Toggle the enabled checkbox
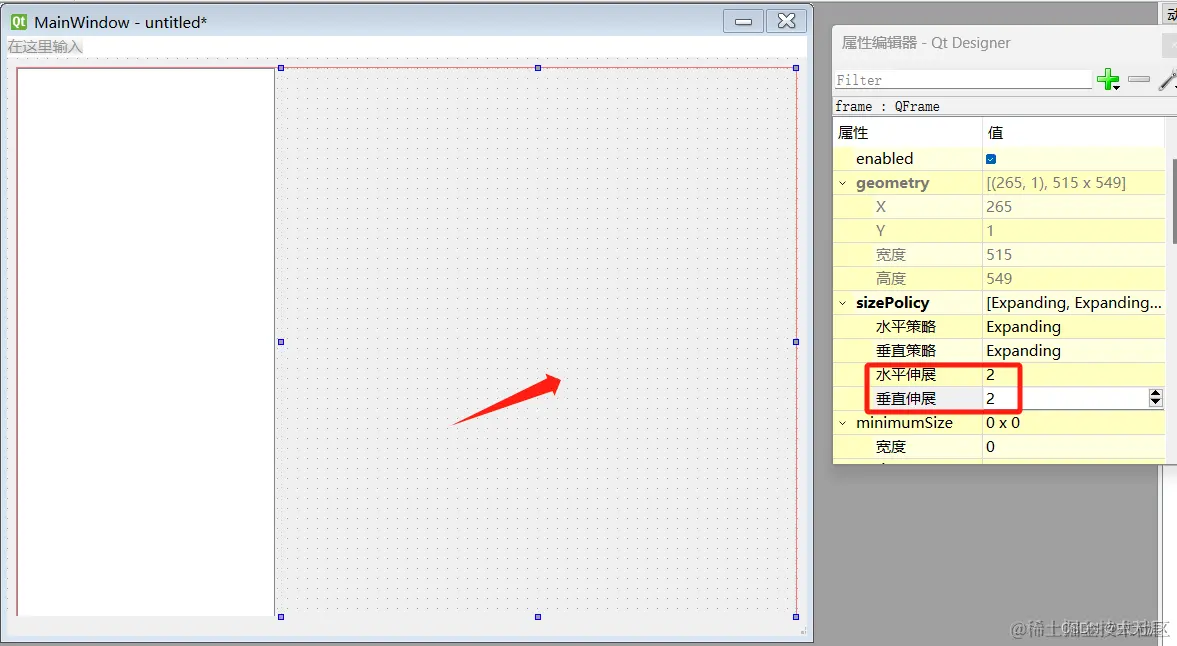The image size is (1177, 646). tap(991, 159)
